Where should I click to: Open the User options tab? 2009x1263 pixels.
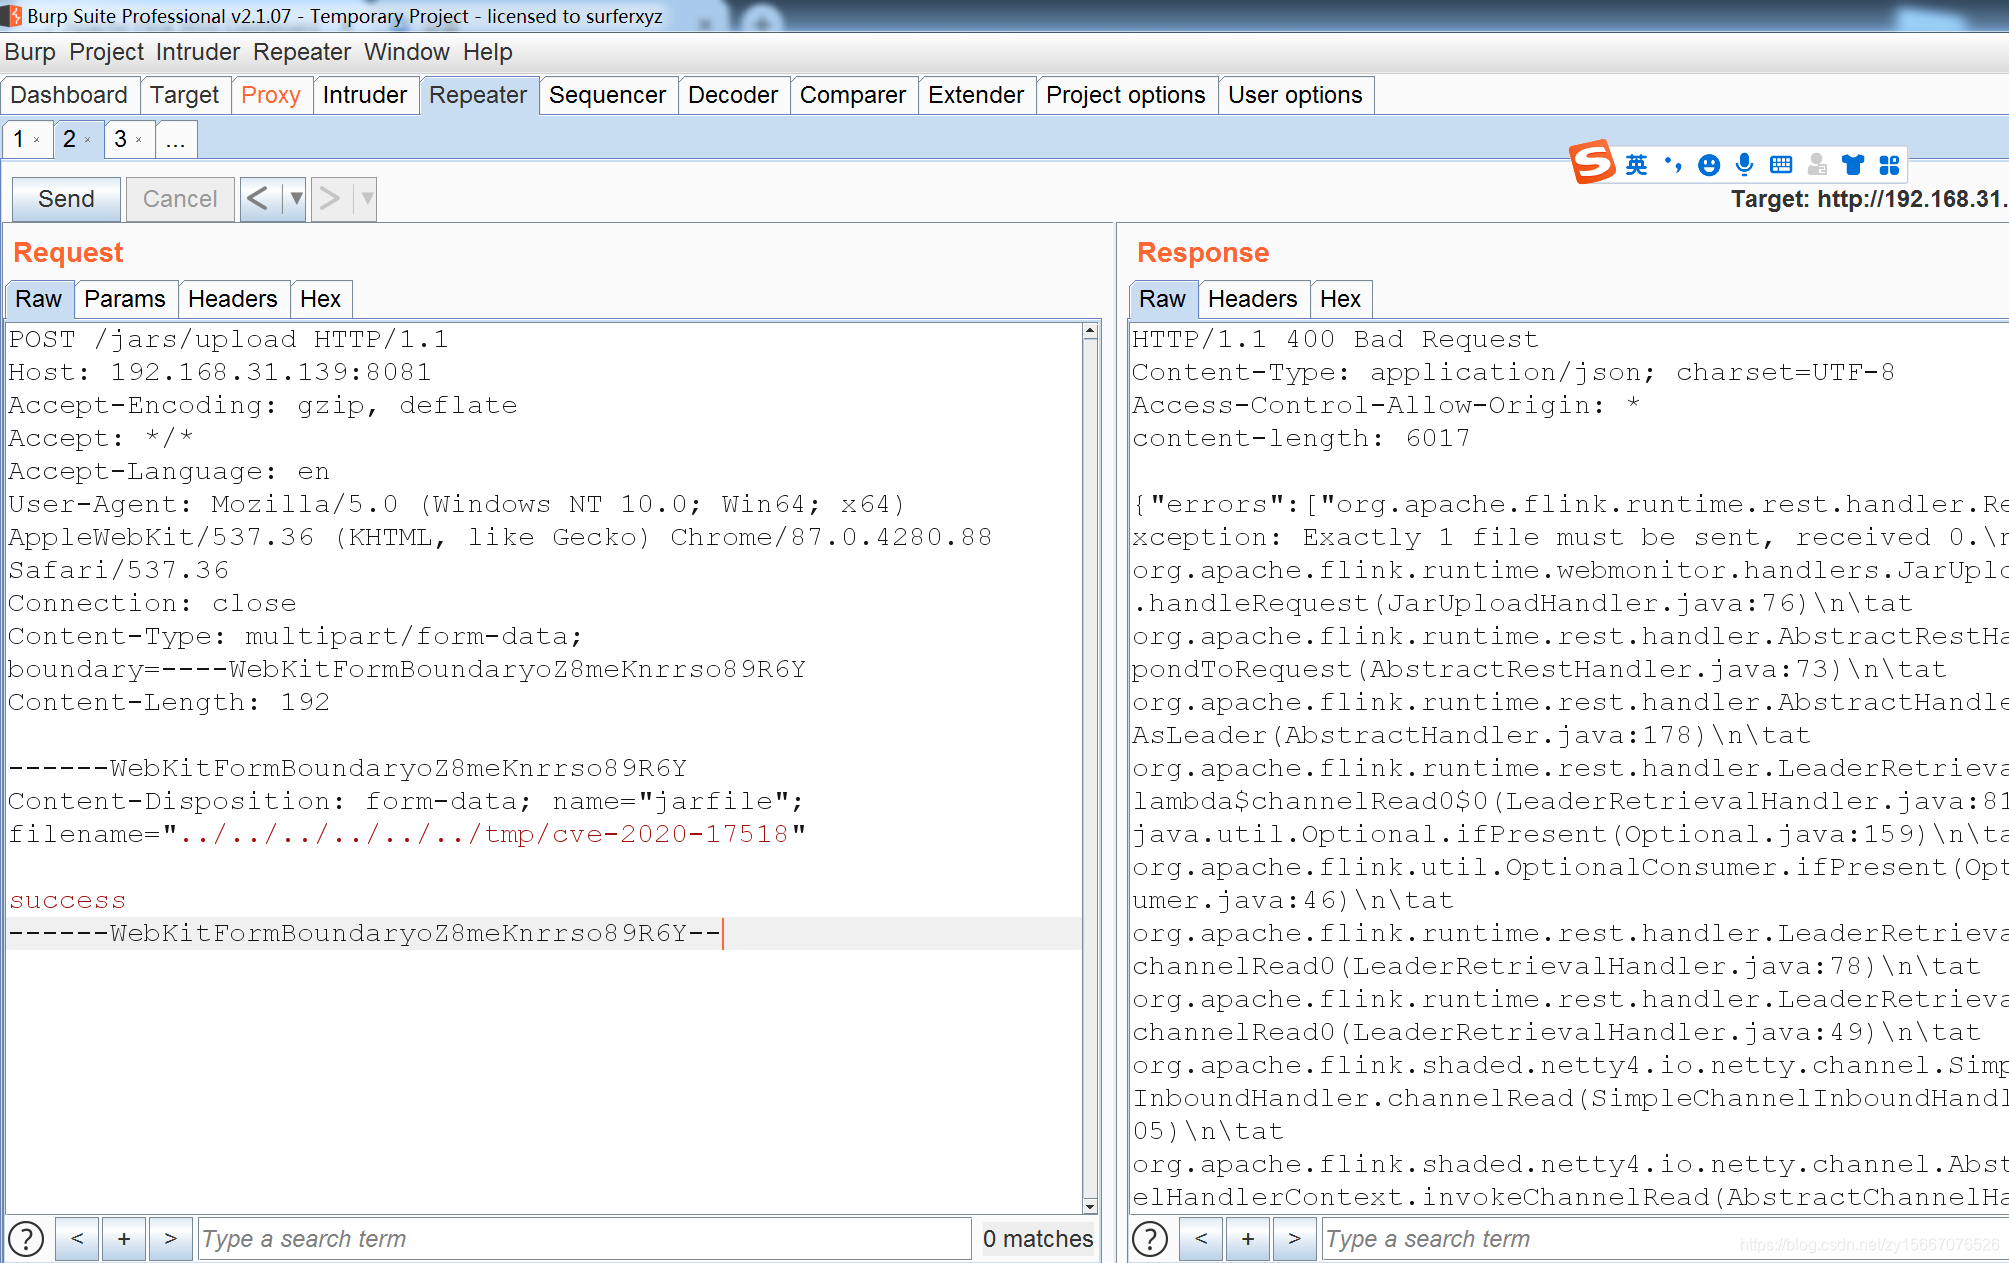[1295, 95]
